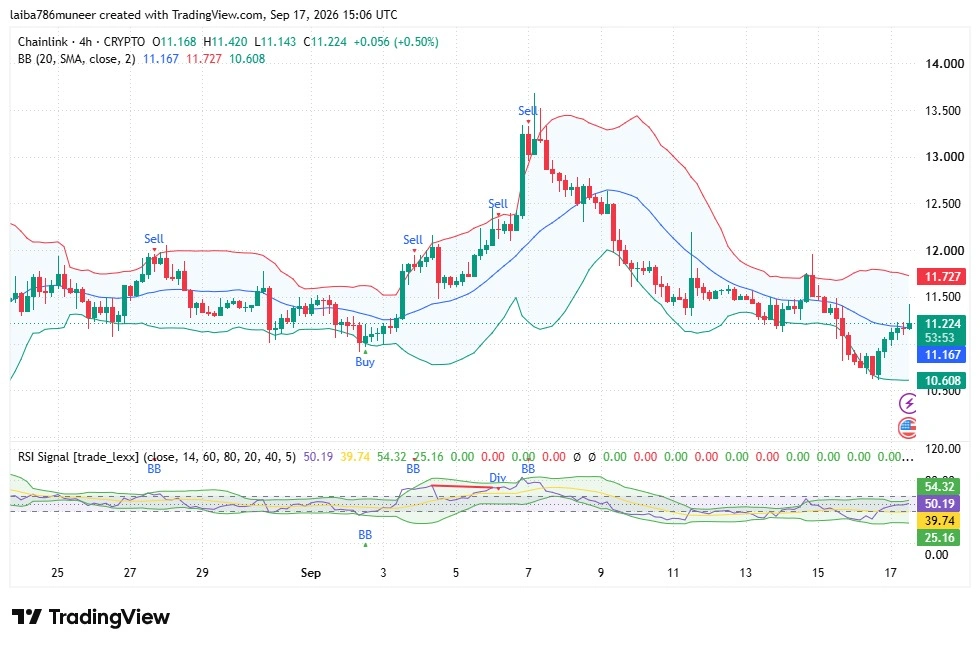Click the L11.143 low value
Screen dimensions: 980x647
tap(275, 42)
